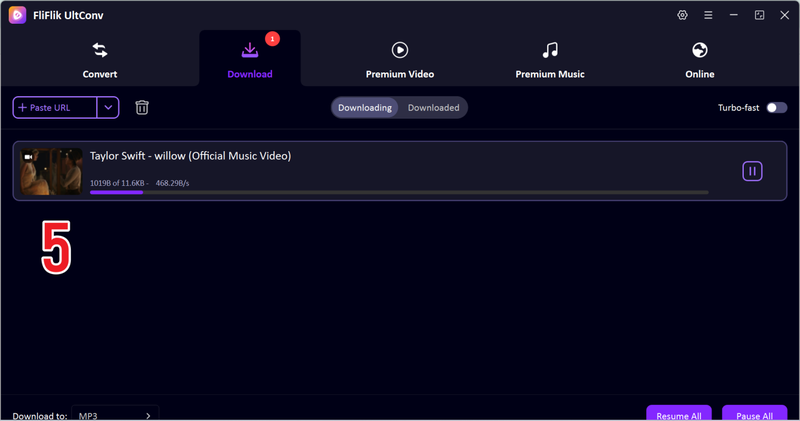
Task: Open the settings gear icon
Action: pyautogui.click(x=682, y=15)
